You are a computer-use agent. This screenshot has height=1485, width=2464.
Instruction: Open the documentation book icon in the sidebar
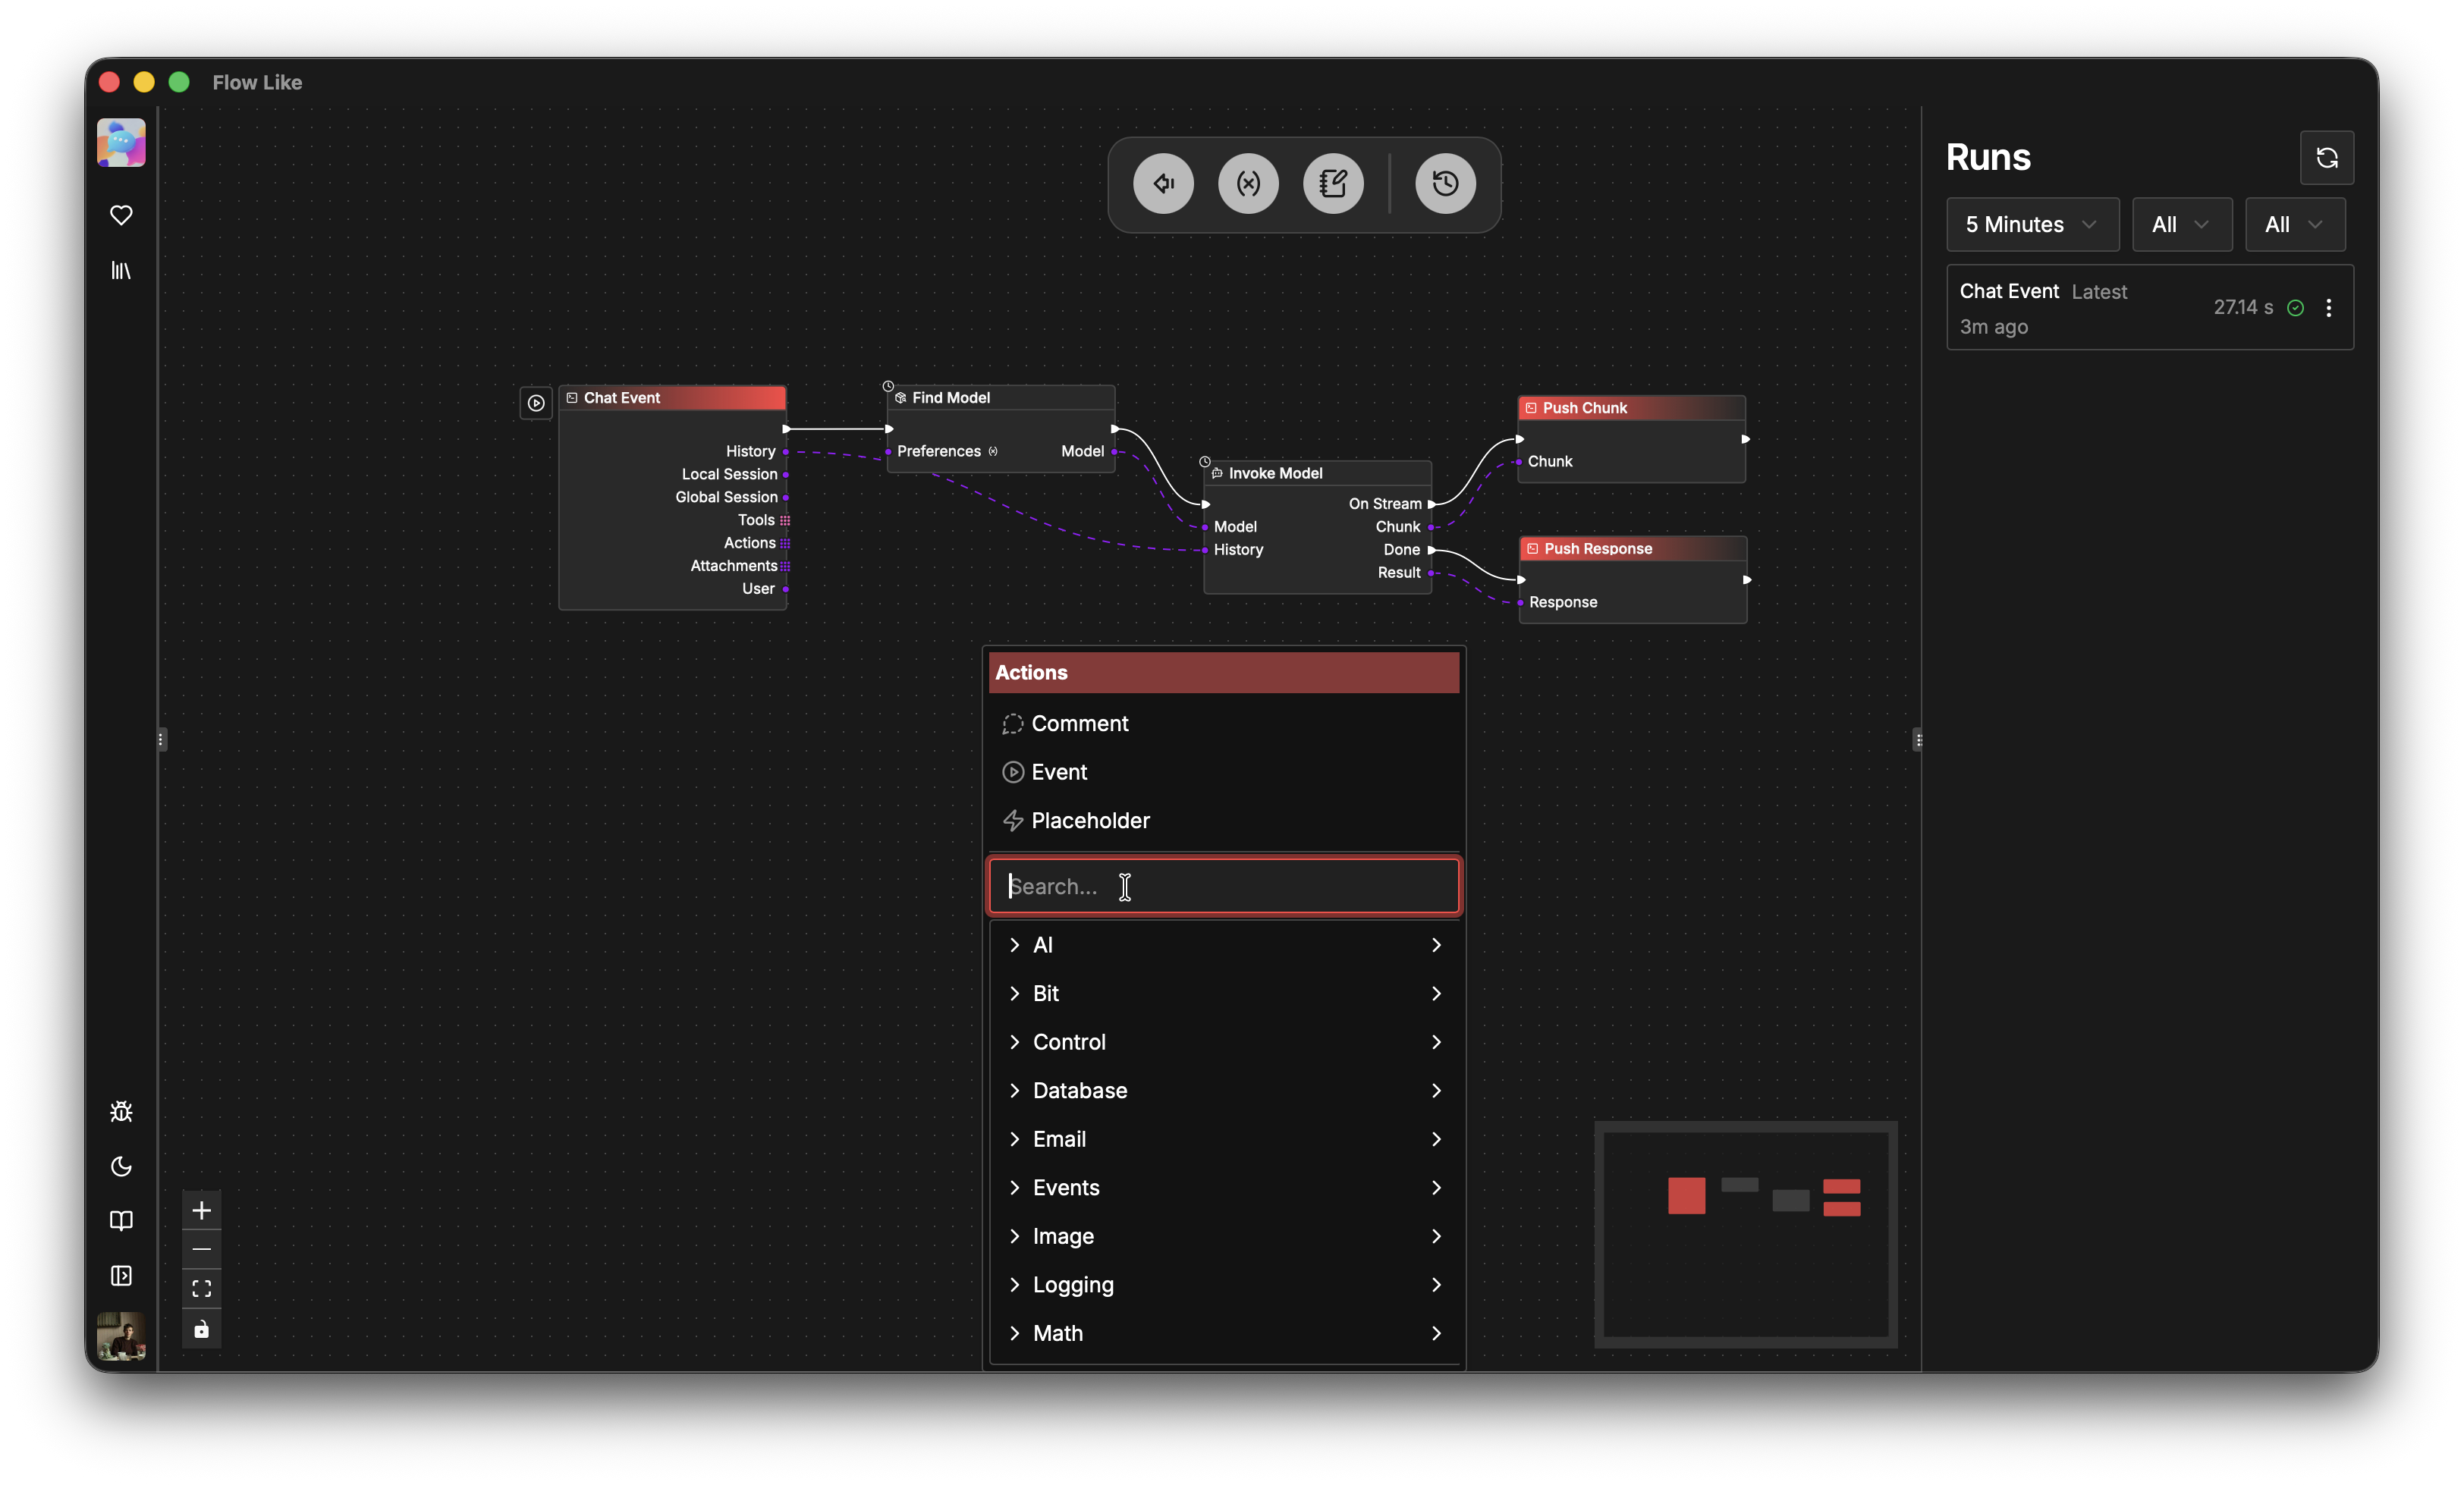coord(121,1220)
